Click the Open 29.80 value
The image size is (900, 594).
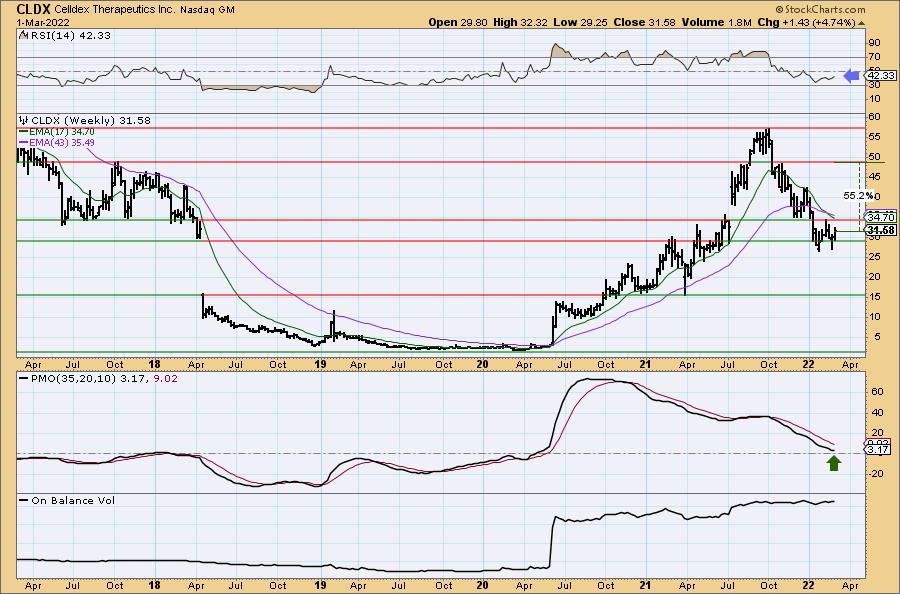click(x=458, y=22)
